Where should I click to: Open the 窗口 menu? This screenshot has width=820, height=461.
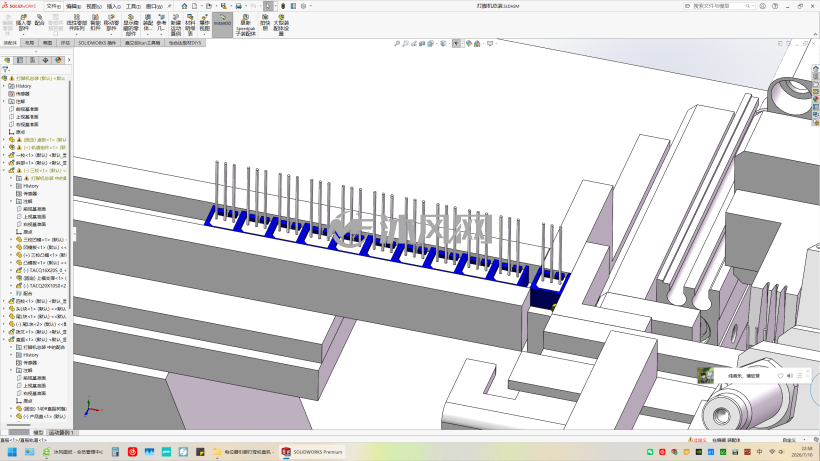[x=153, y=6]
